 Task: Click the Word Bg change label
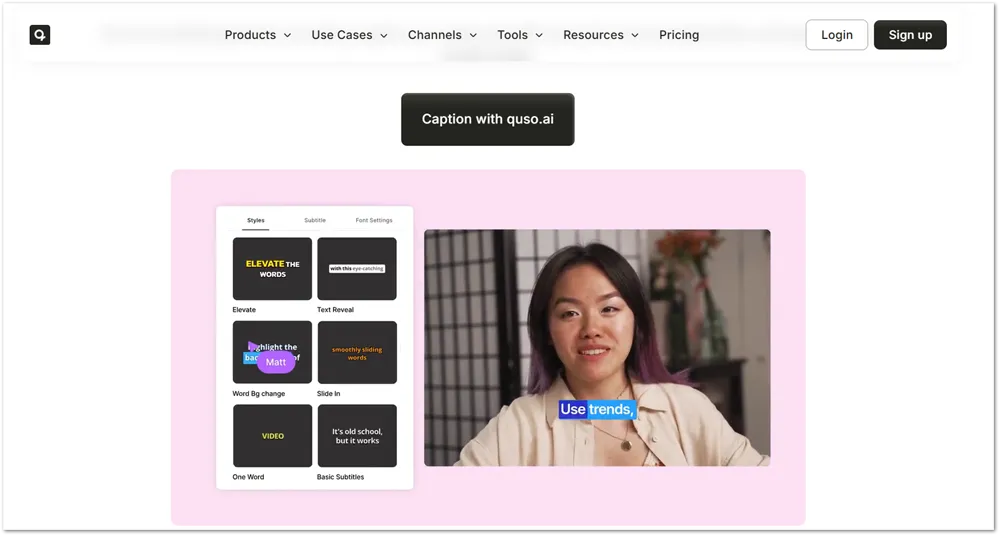click(x=259, y=394)
